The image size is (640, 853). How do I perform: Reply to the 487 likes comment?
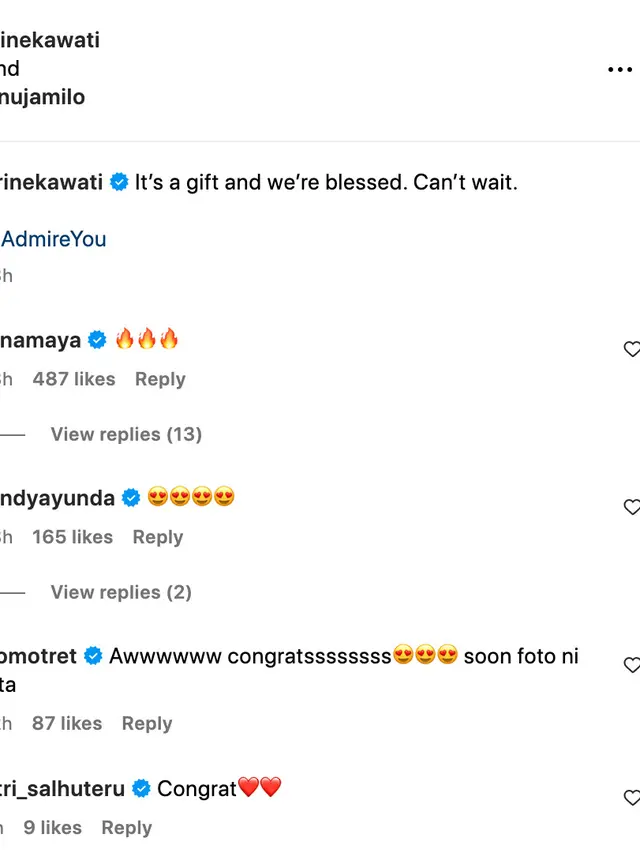160,379
